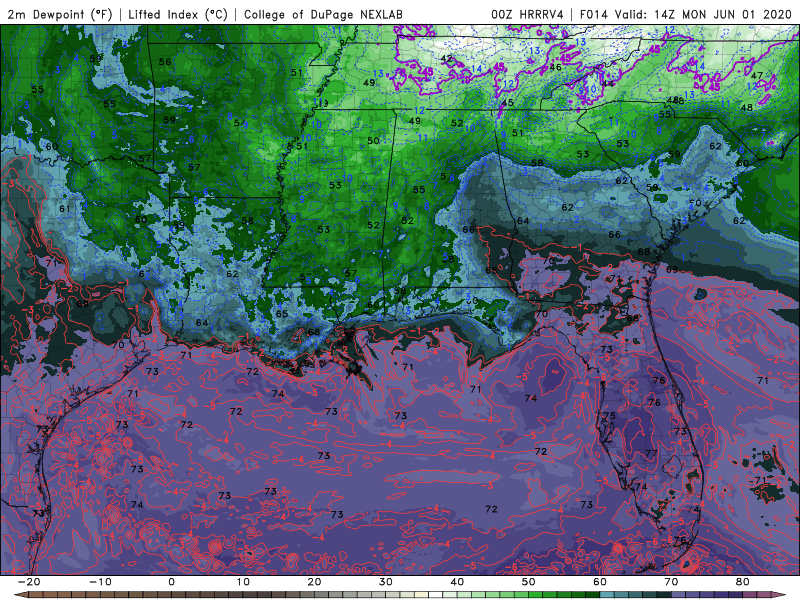The width and height of the screenshot is (800, 600).
Task: Click the dewpoint value 42 near the top
Action: click(x=447, y=59)
